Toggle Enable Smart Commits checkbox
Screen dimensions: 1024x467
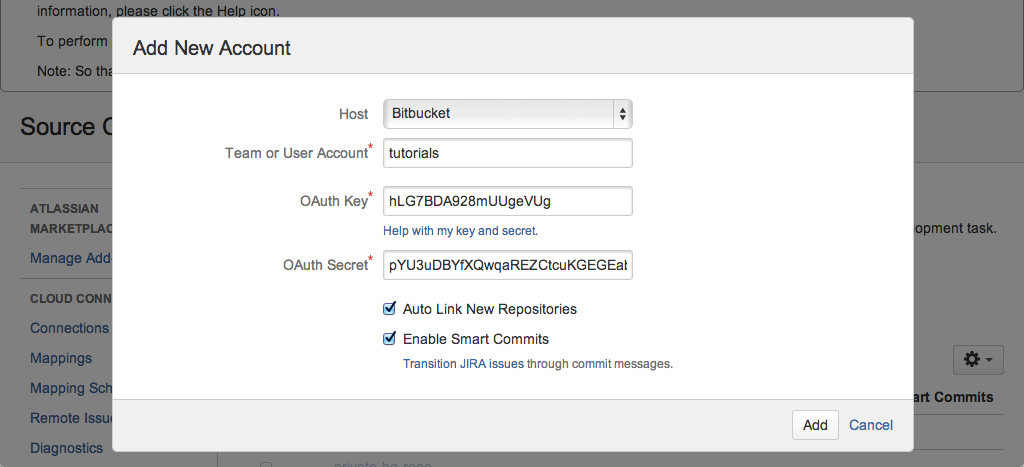click(389, 338)
